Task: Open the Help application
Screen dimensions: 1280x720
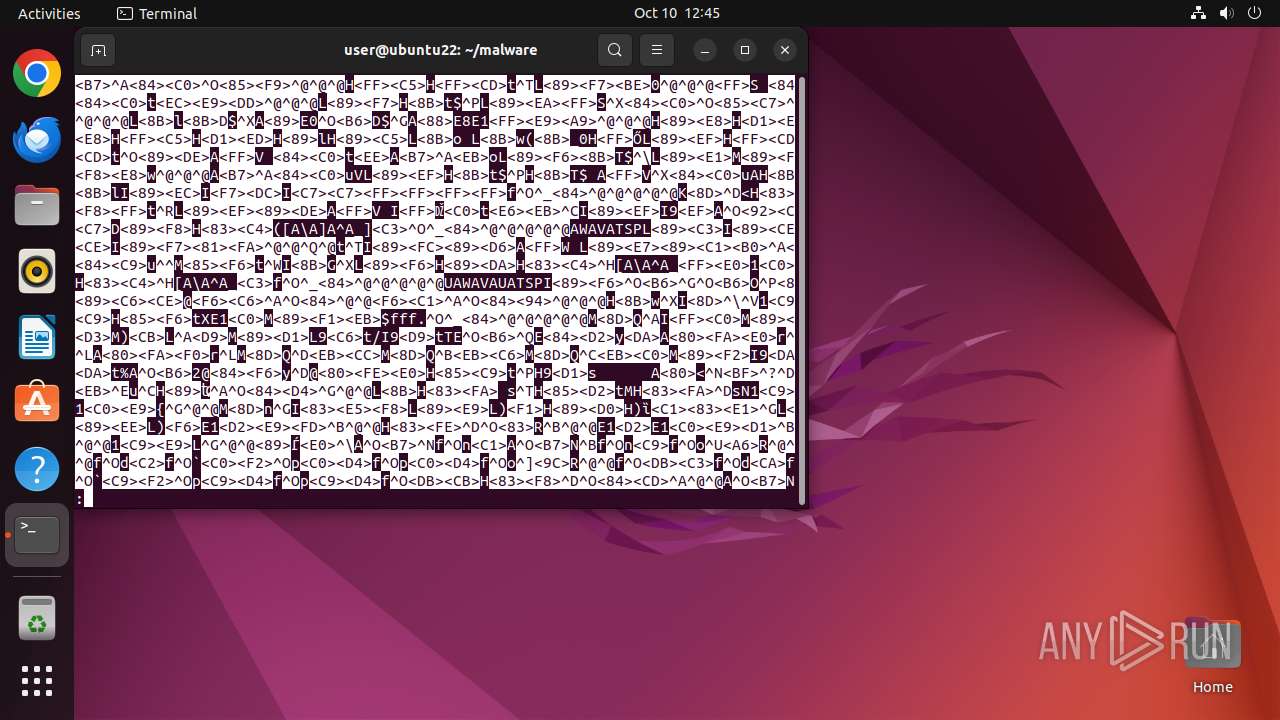Action: [37, 469]
